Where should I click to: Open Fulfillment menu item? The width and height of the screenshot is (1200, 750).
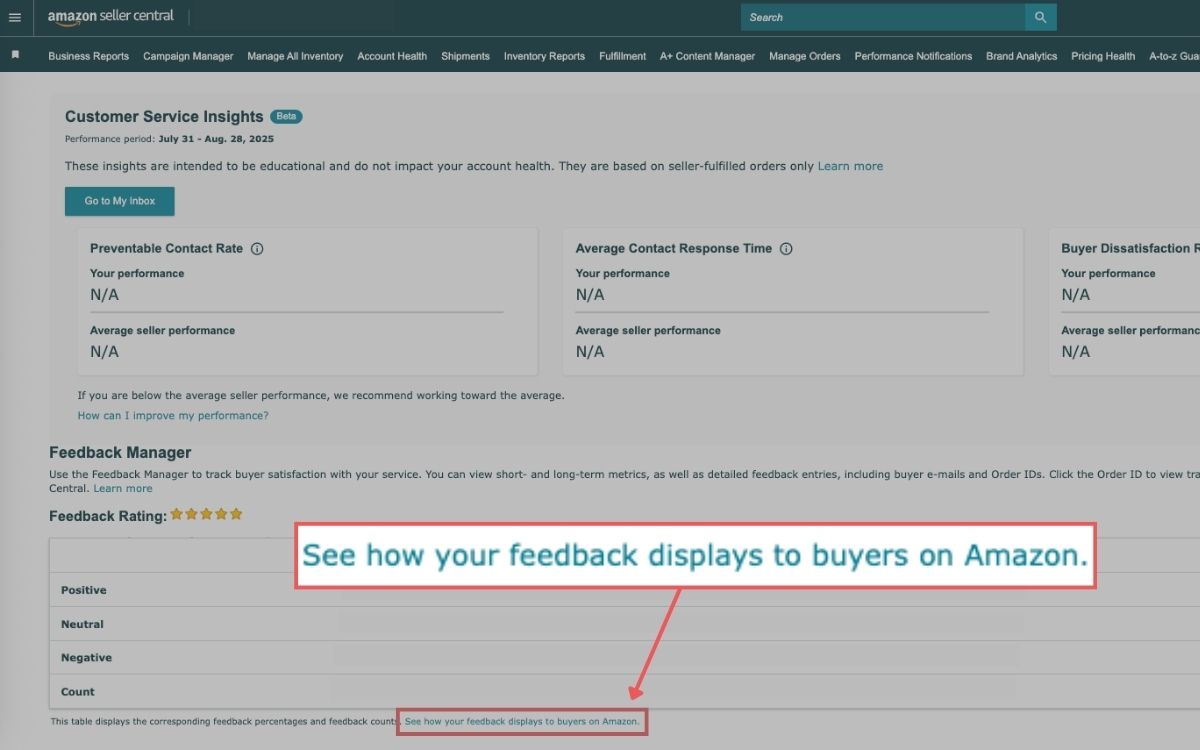pyautogui.click(x=622, y=56)
